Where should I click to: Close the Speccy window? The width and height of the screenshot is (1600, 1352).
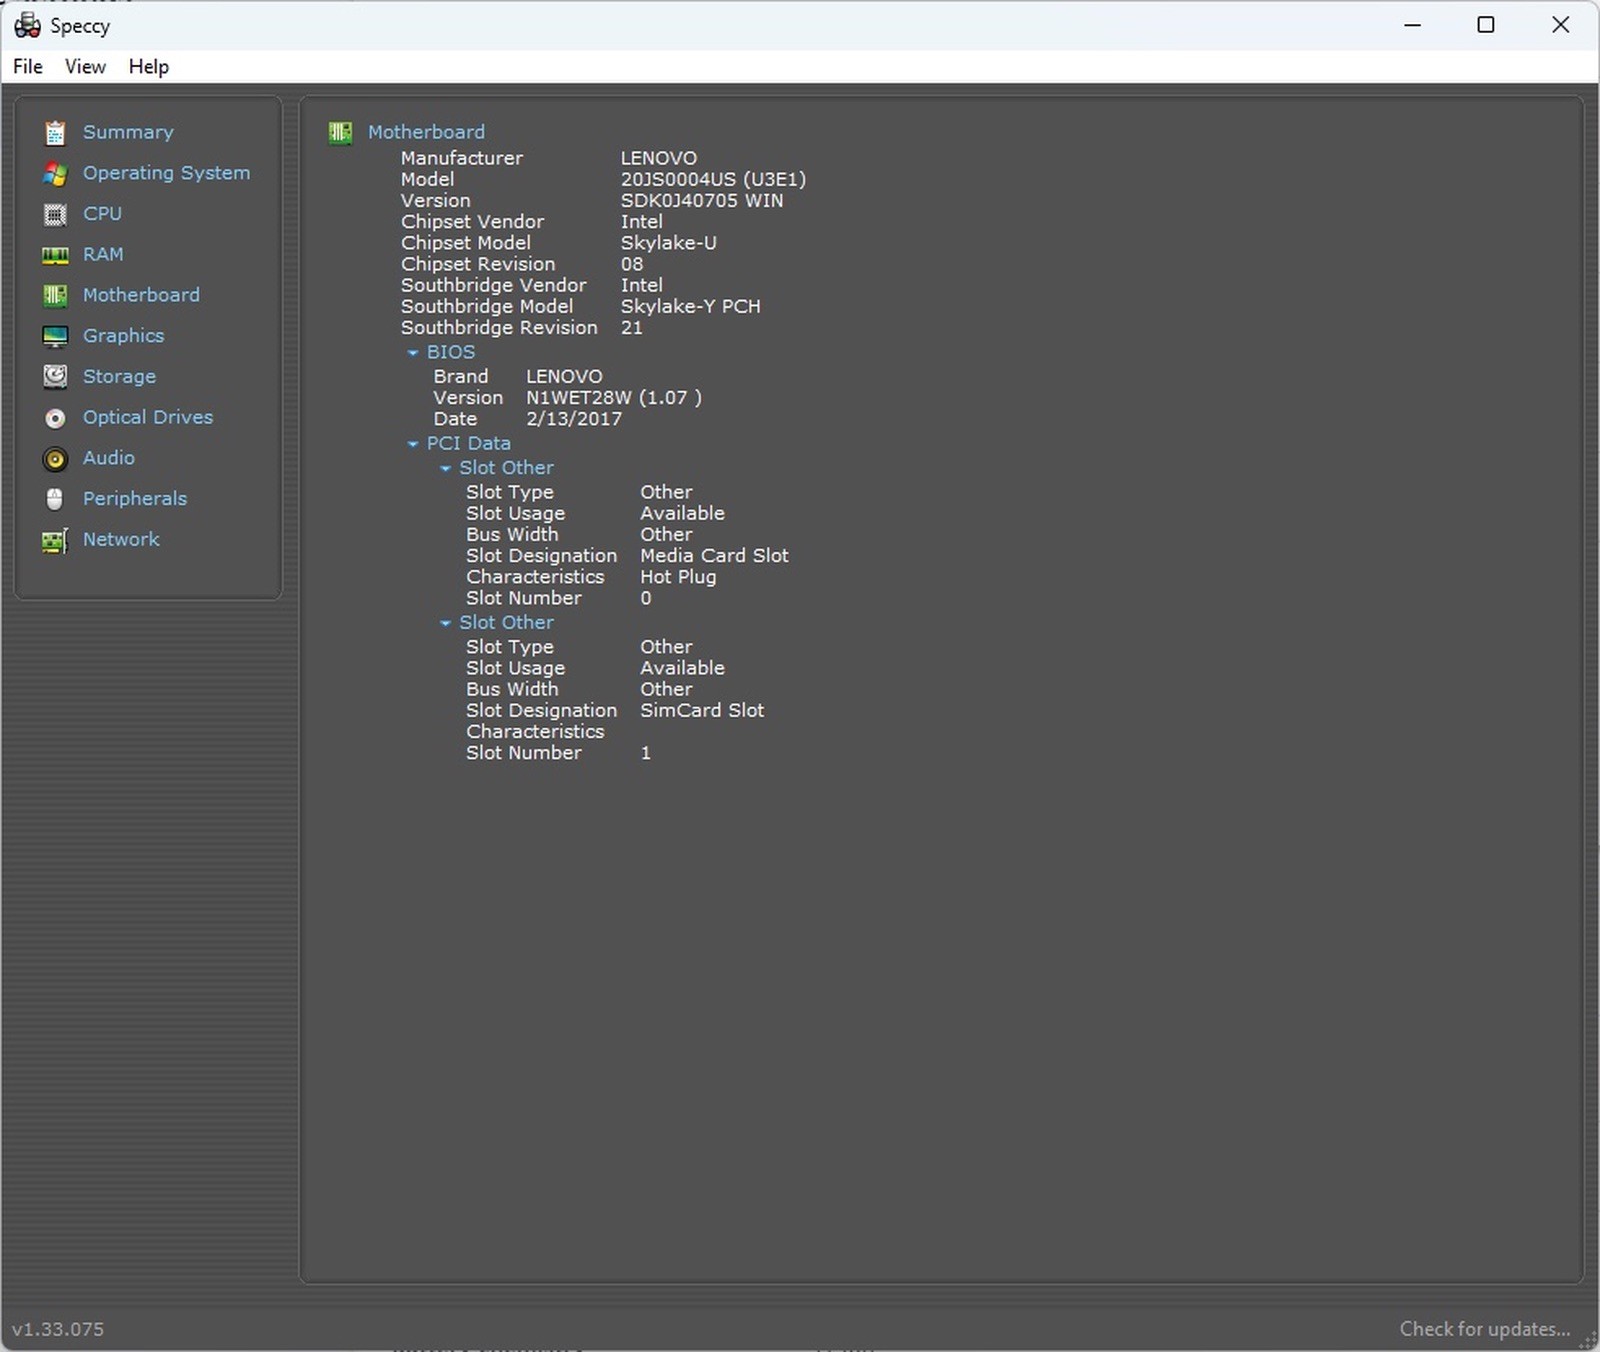click(1560, 25)
